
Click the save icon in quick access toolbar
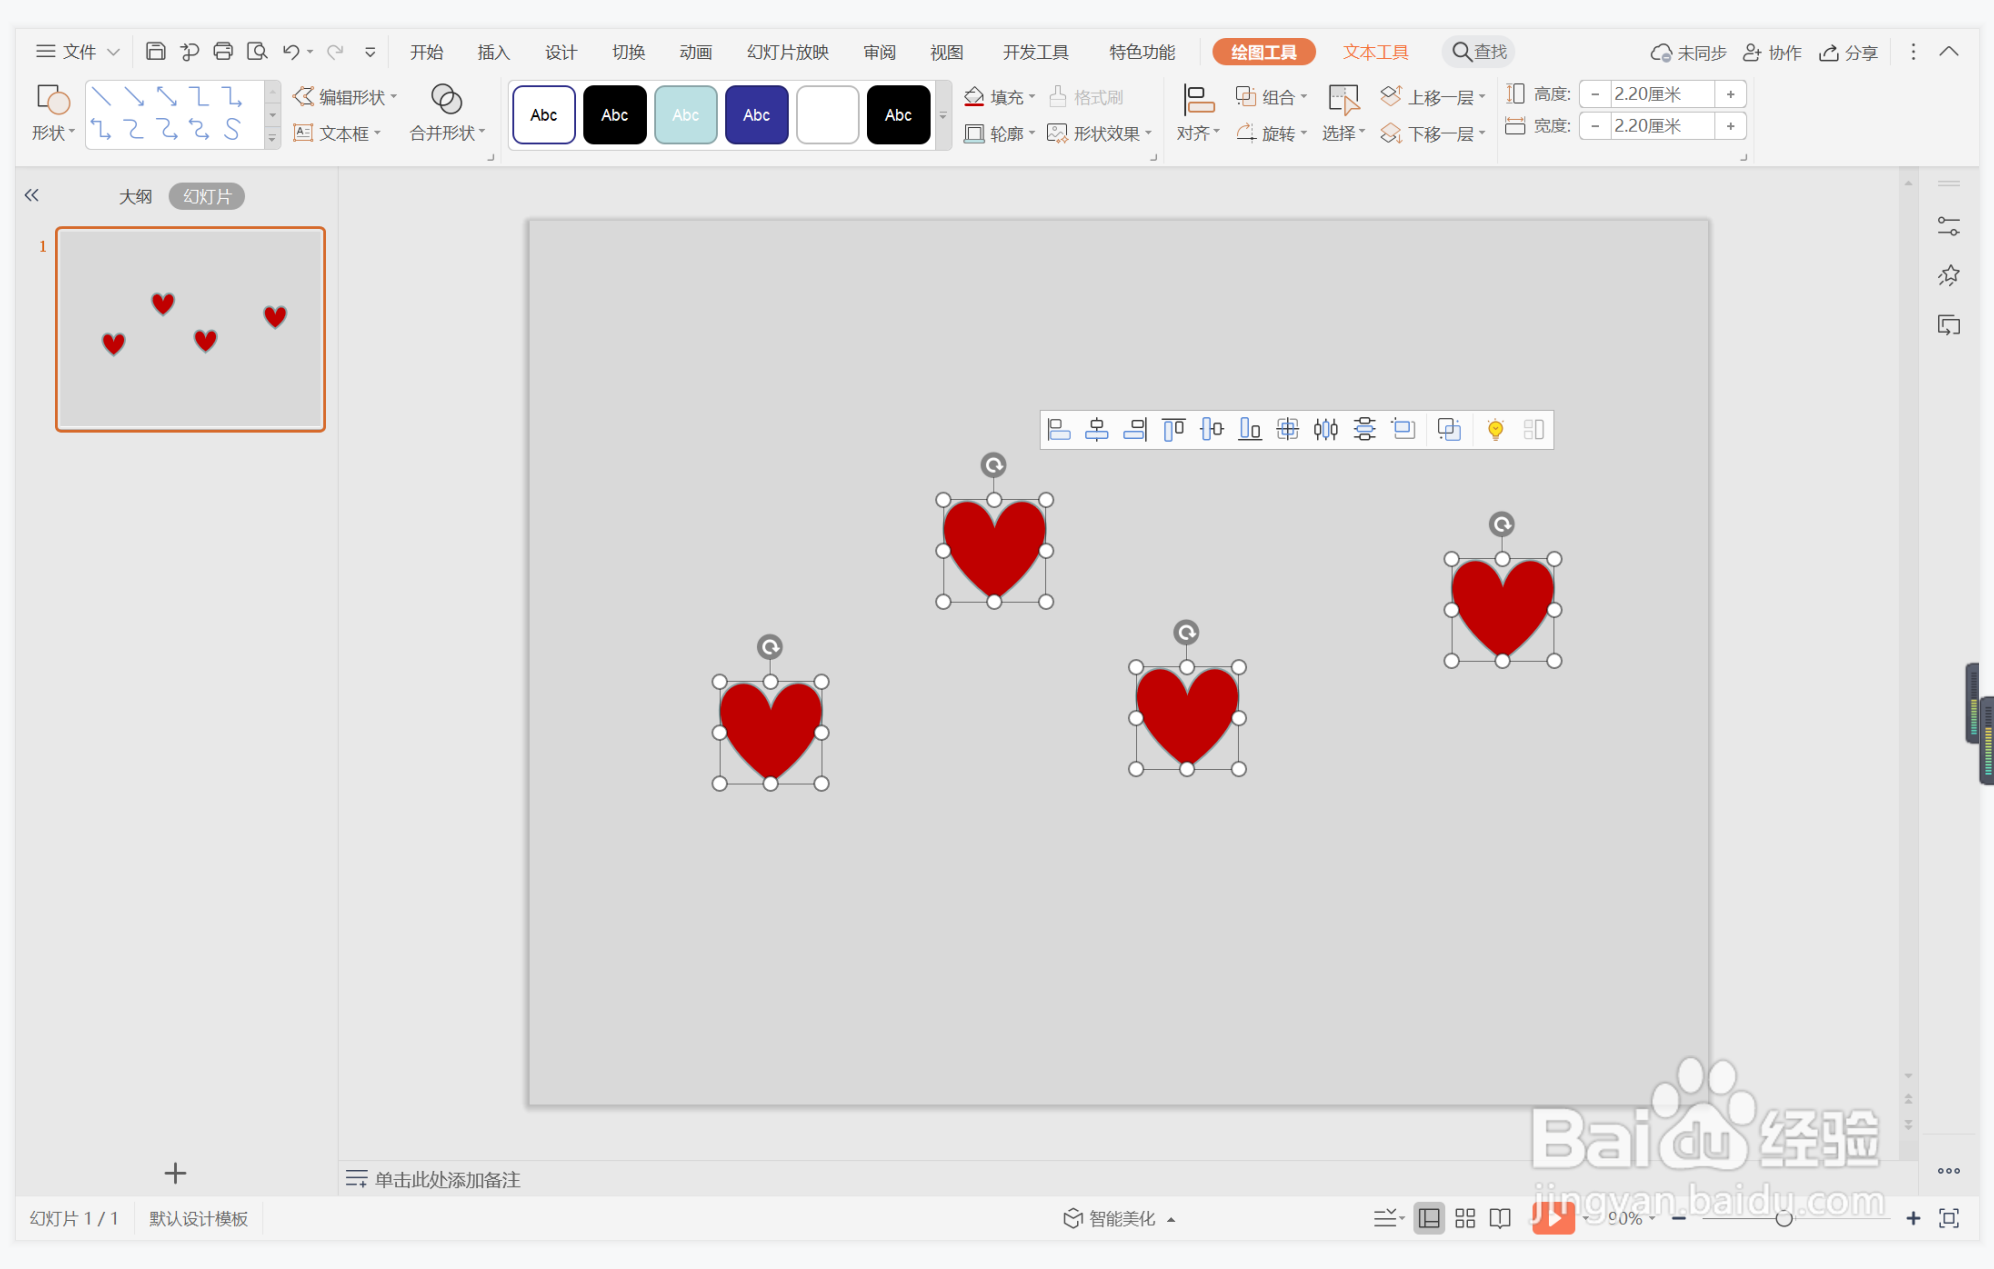[x=156, y=51]
